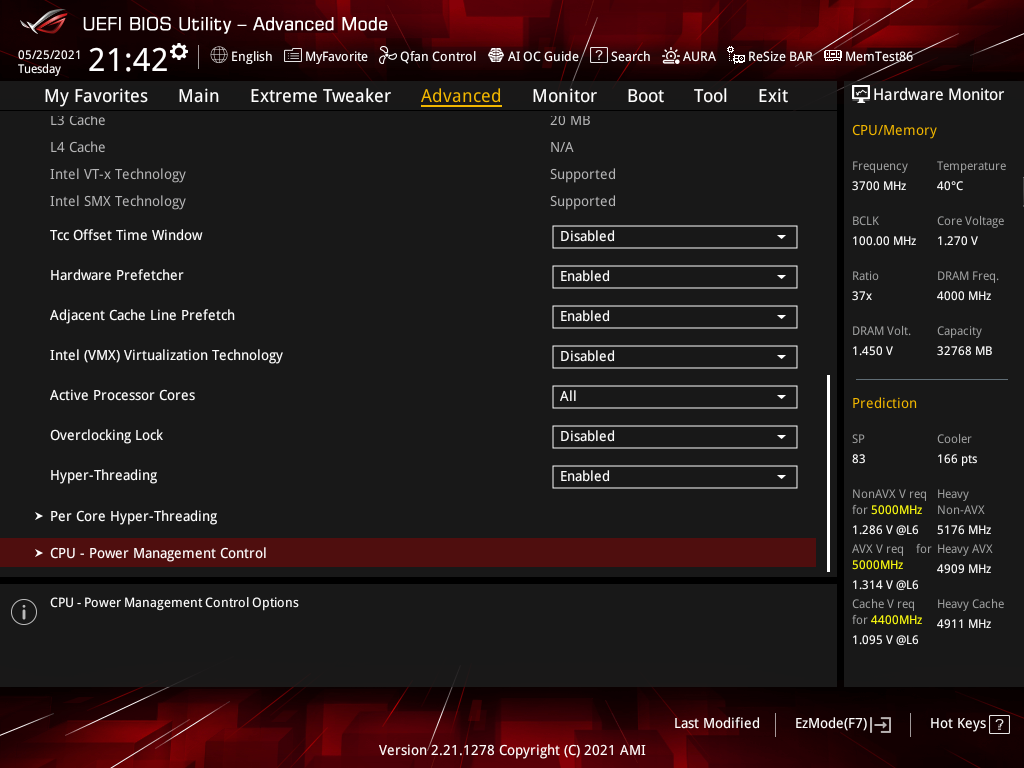Viewport: 1024px width, 768px height.
Task: Click the 3700 MHz frequency value
Action: click(x=878, y=186)
